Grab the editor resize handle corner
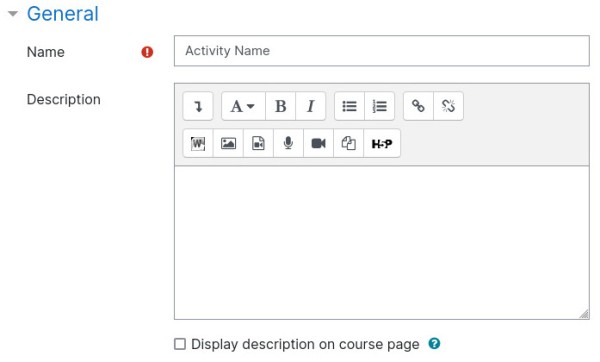 coord(584,314)
